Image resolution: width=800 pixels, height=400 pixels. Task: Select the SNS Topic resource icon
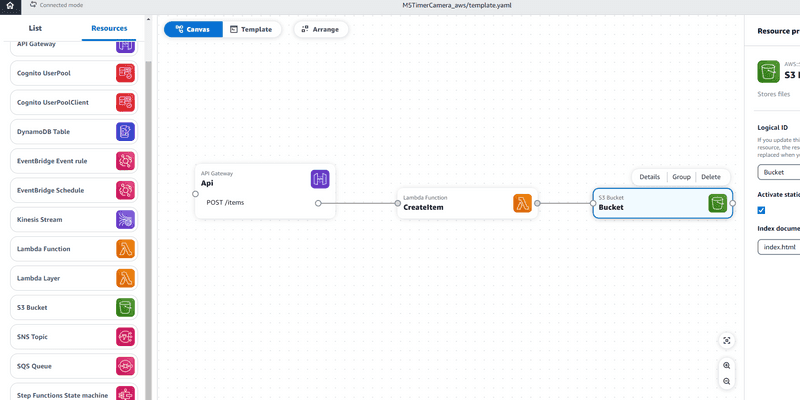(126, 337)
